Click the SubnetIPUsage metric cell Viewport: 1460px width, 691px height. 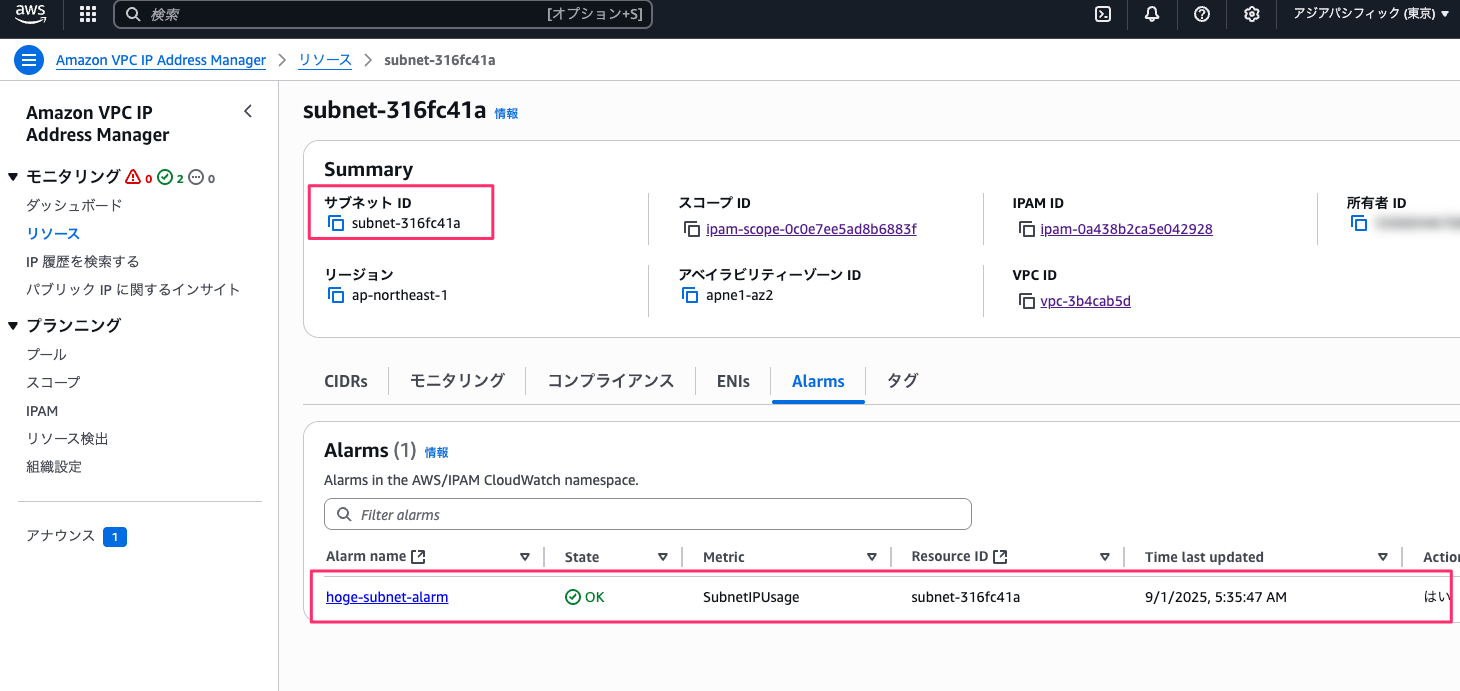(x=751, y=597)
